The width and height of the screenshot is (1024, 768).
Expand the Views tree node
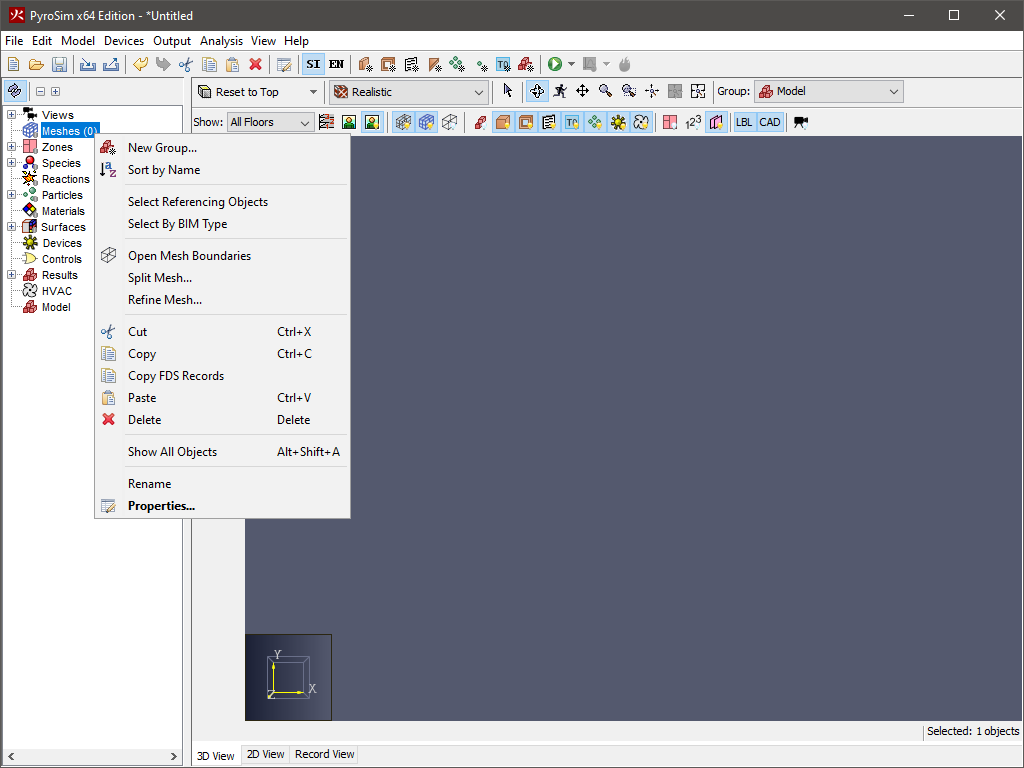(11, 115)
